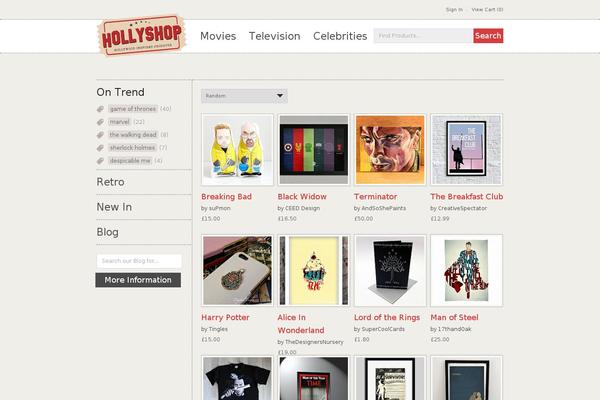Click seller name CreativeSpectator
This screenshot has height=400, width=600.
[x=462, y=208]
